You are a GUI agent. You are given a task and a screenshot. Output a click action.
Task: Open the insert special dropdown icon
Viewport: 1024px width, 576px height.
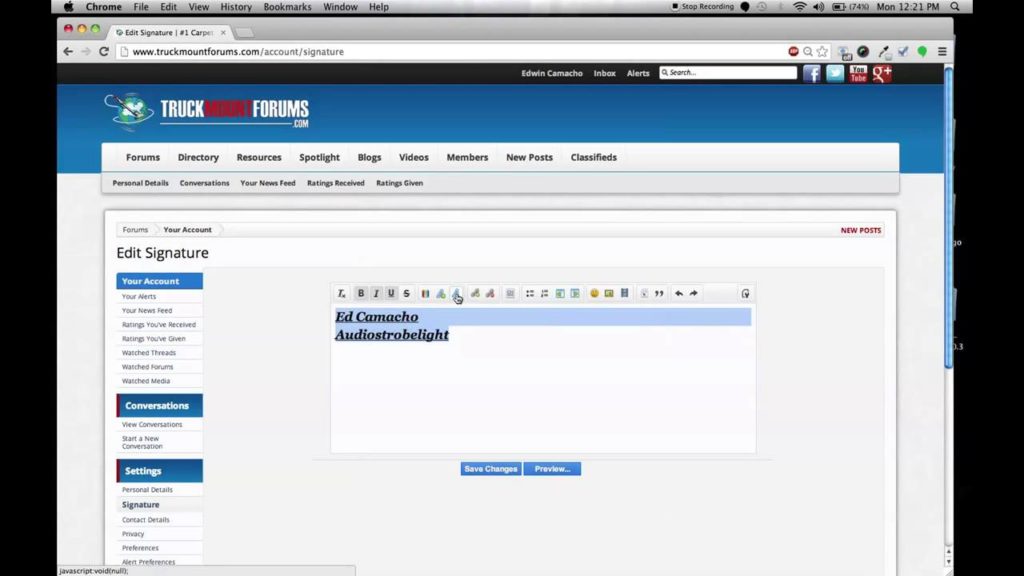[x=644, y=294]
